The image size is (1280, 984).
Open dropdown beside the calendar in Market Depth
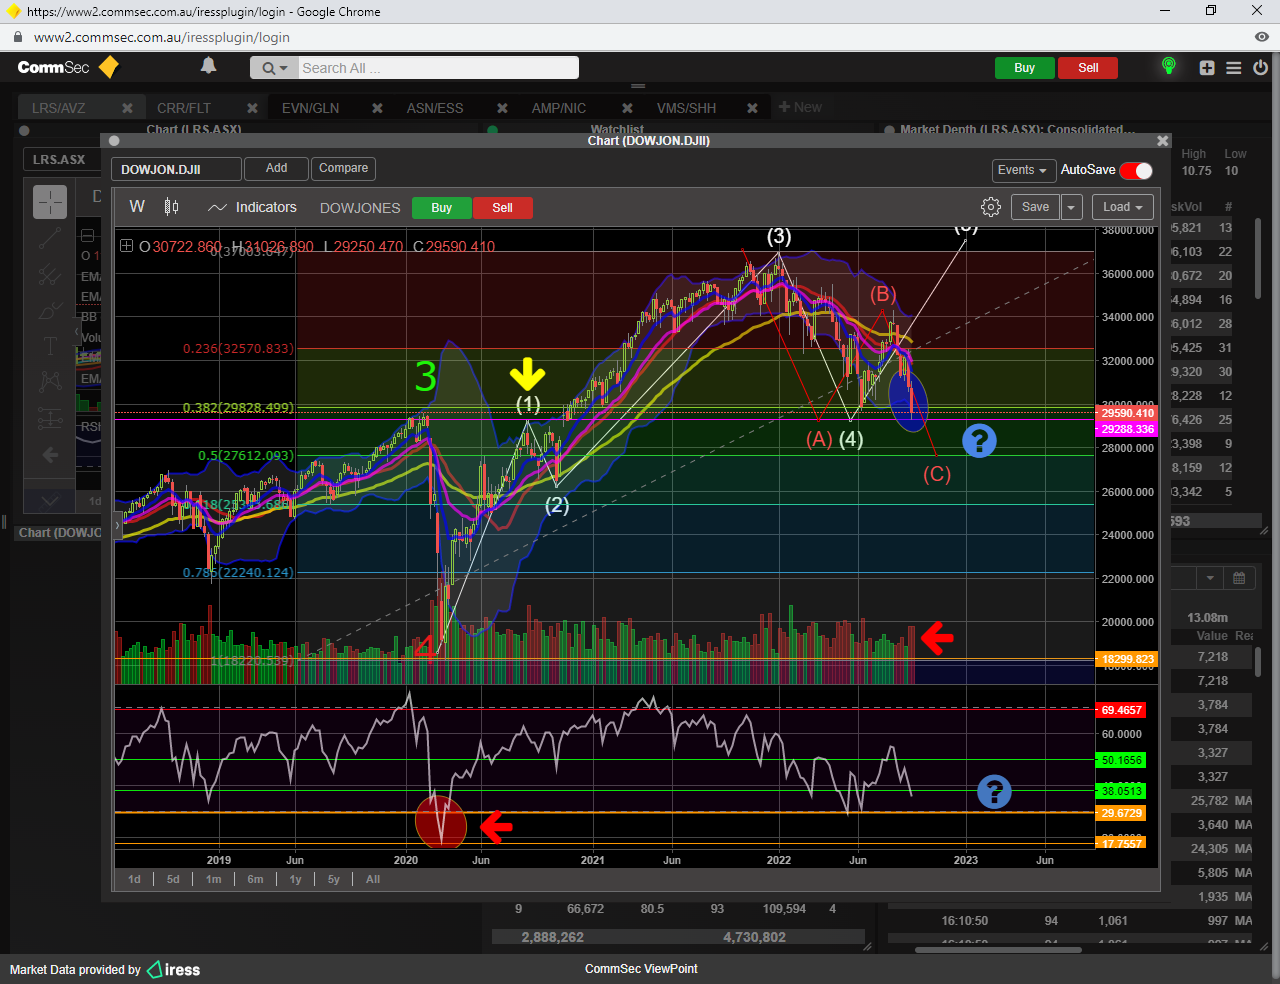(x=1210, y=578)
